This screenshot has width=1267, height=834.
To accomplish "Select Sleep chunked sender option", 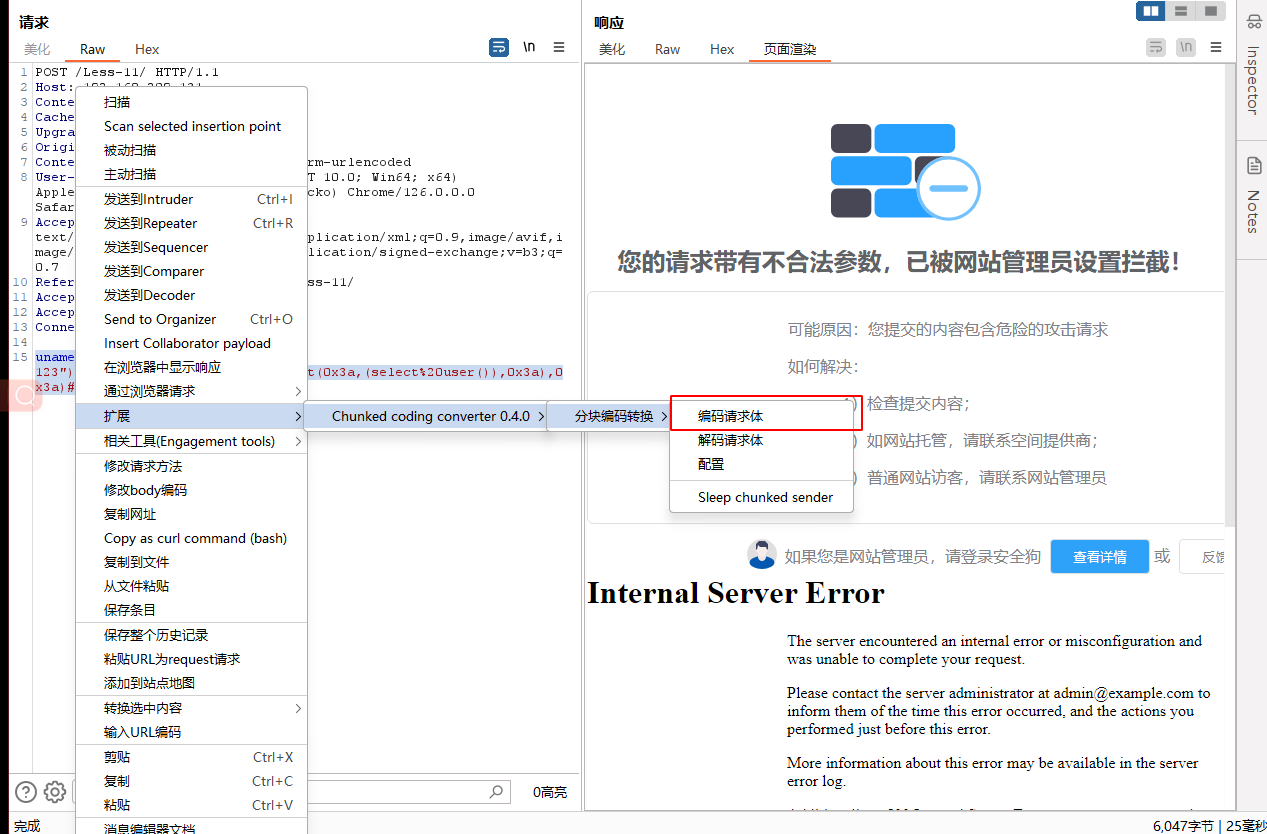I will coord(765,497).
